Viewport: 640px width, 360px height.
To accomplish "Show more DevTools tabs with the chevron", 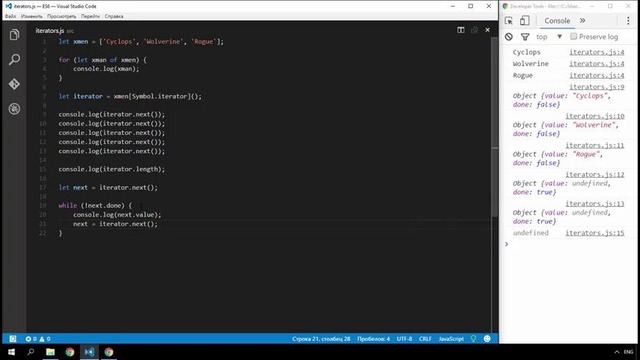I will pyautogui.click(x=582, y=20).
